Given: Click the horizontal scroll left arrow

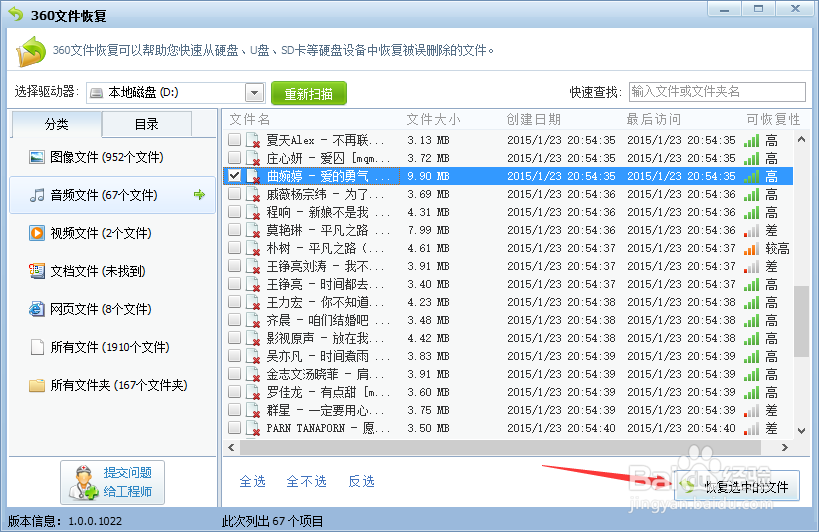Looking at the screenshot, I should (231, 447).
